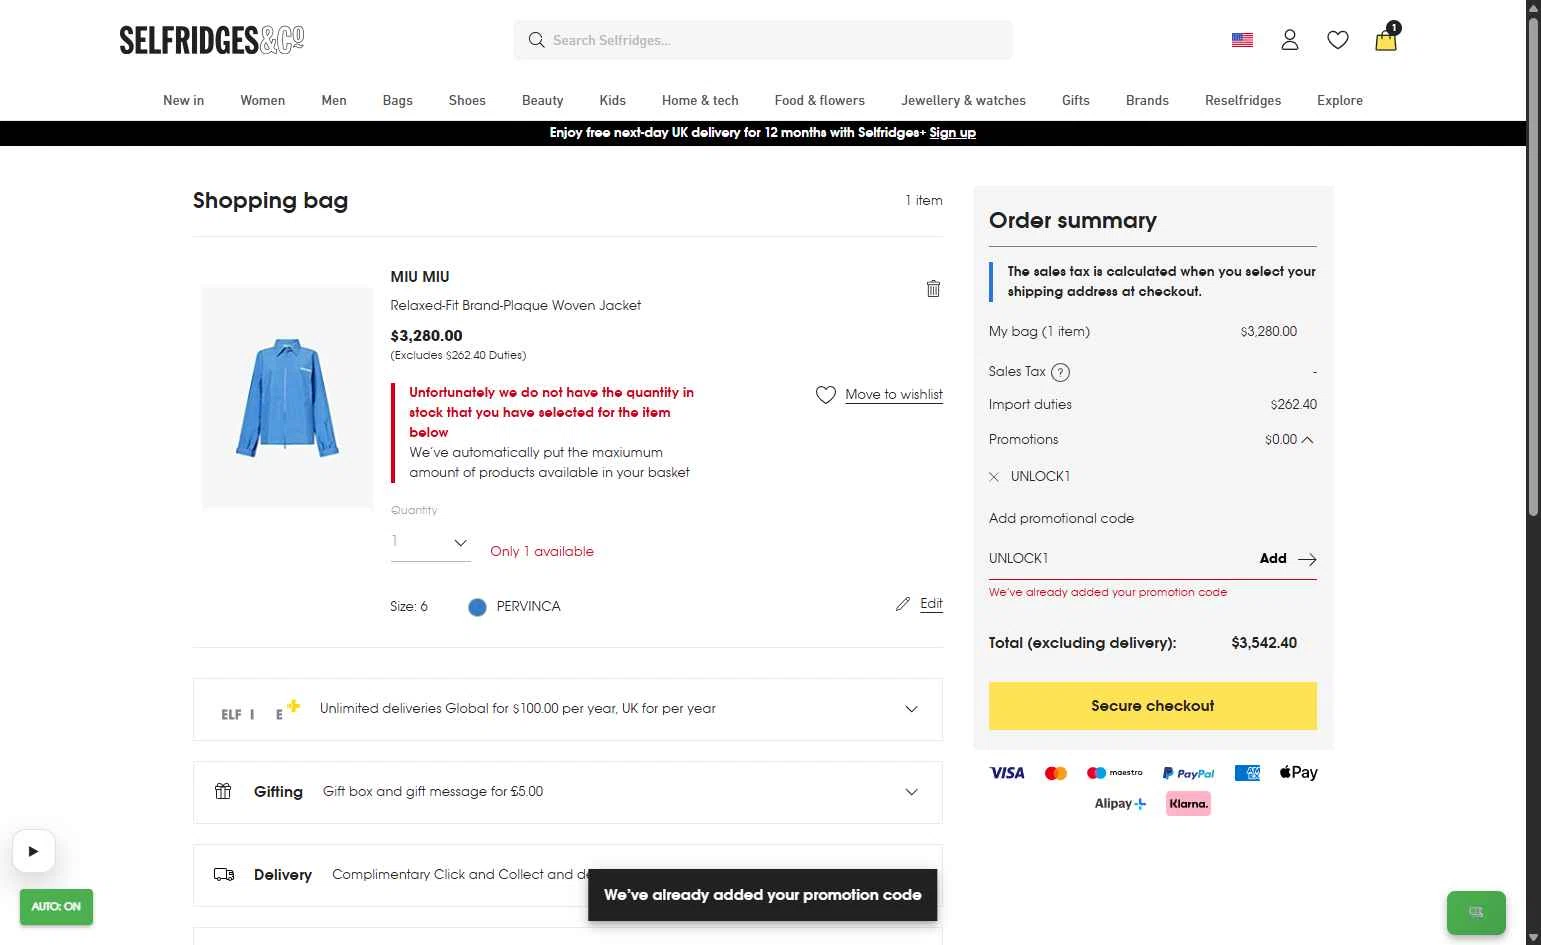
Task: Open the Jewellery & watches menu
Action: point(963,100)
